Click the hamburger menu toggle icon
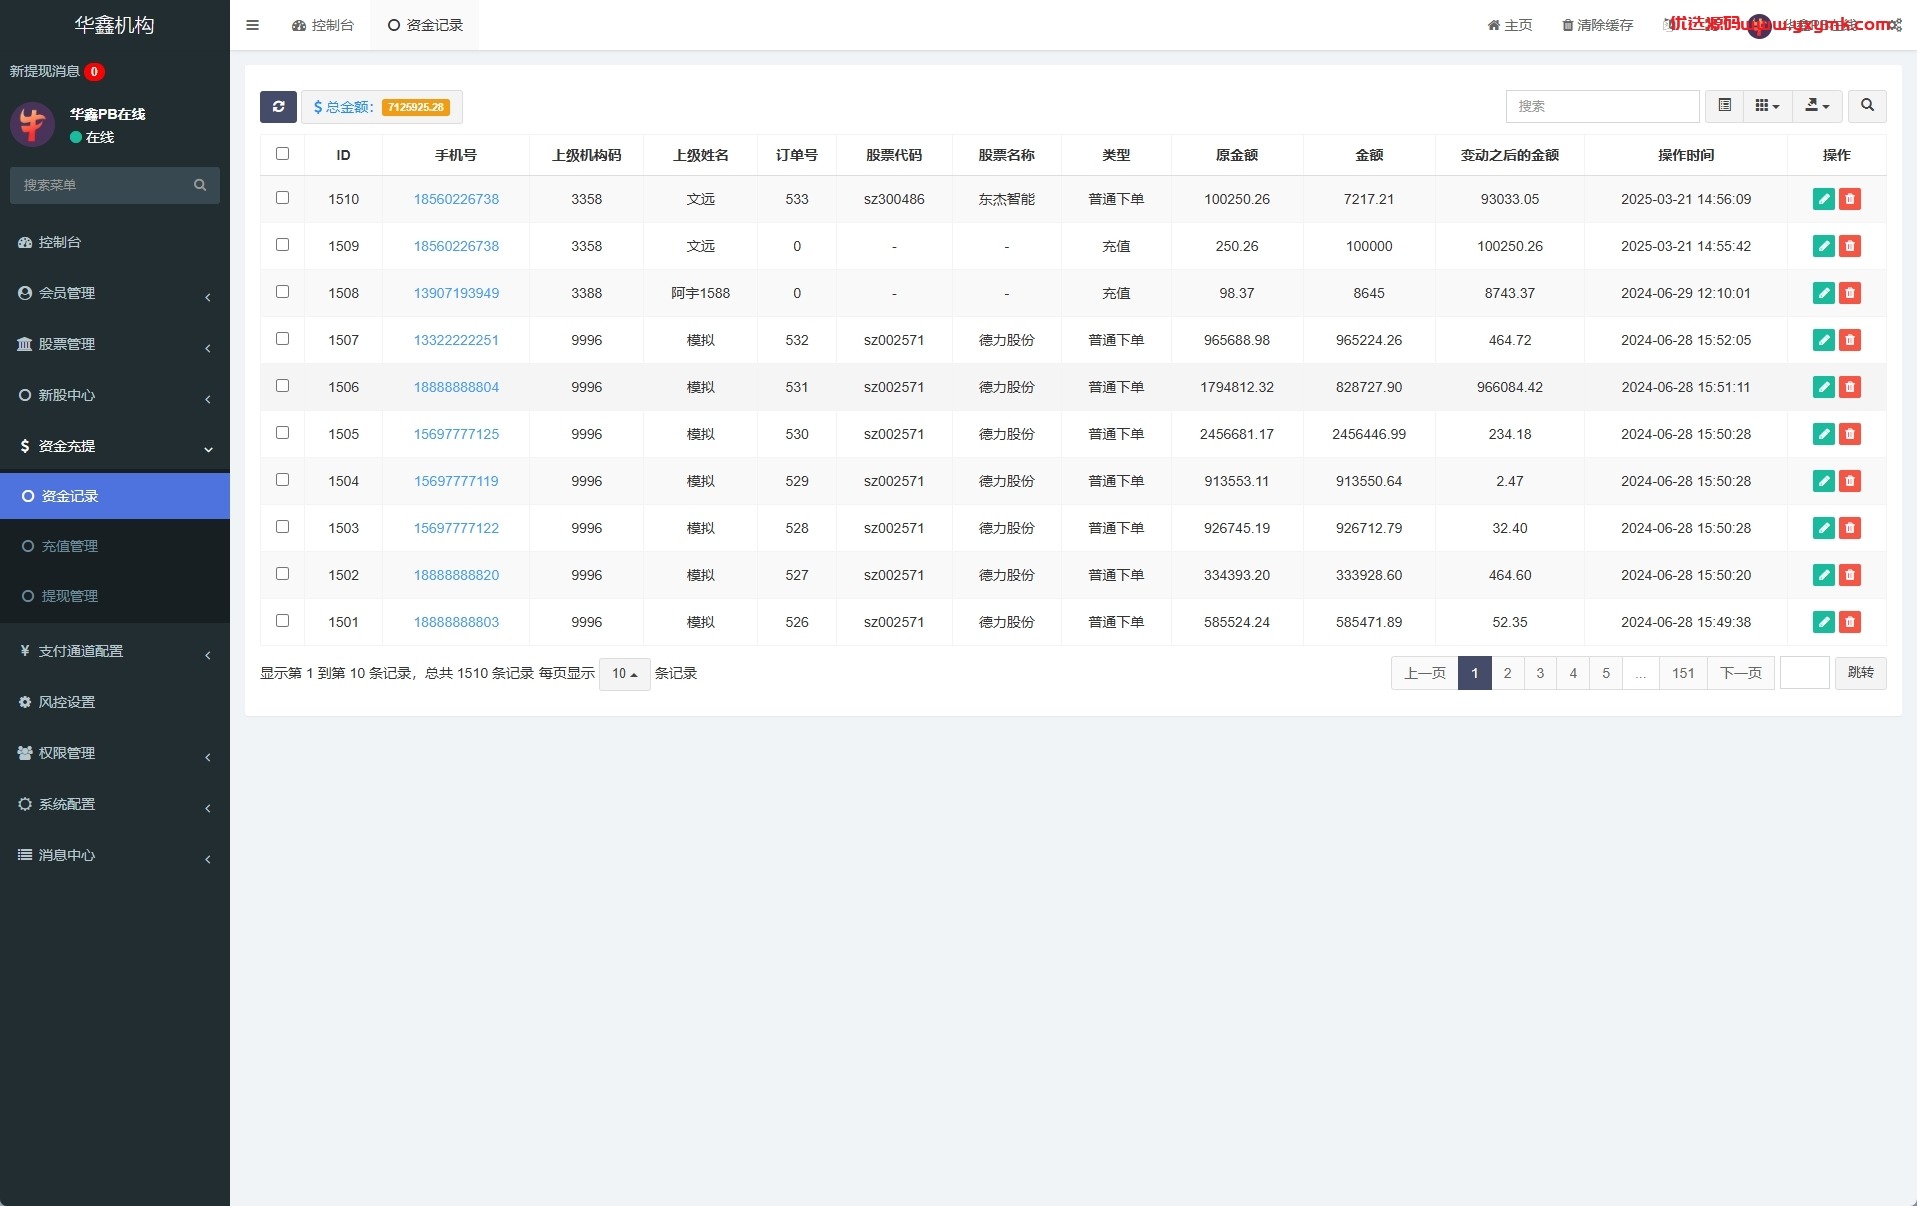The image size is (1917, 1206). [252, 25]
